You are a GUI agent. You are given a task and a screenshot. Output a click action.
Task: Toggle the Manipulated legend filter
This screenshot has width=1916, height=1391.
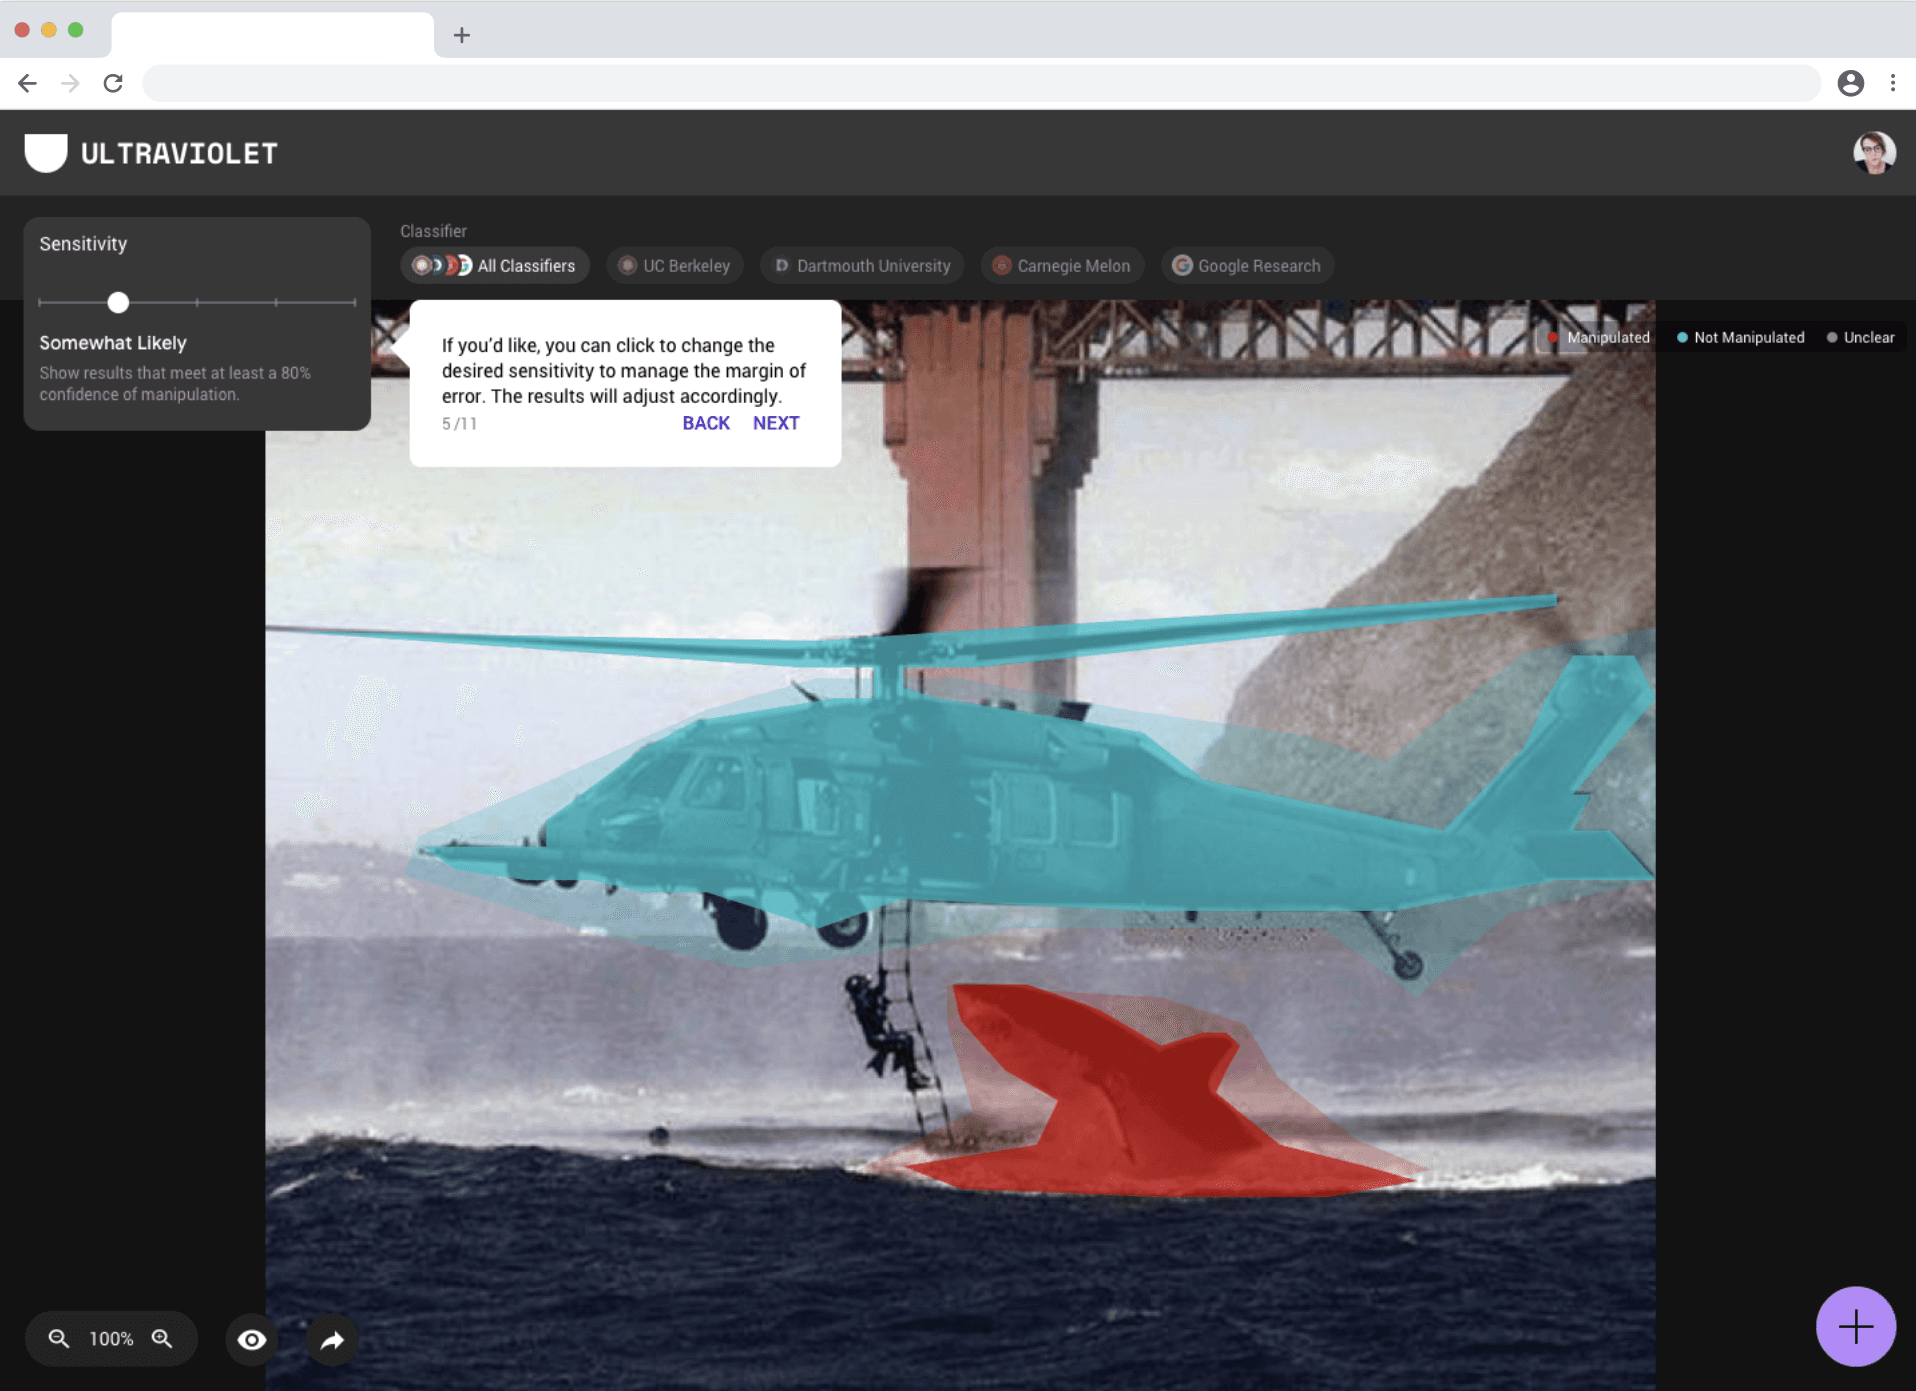click(x=1599, y=338)
